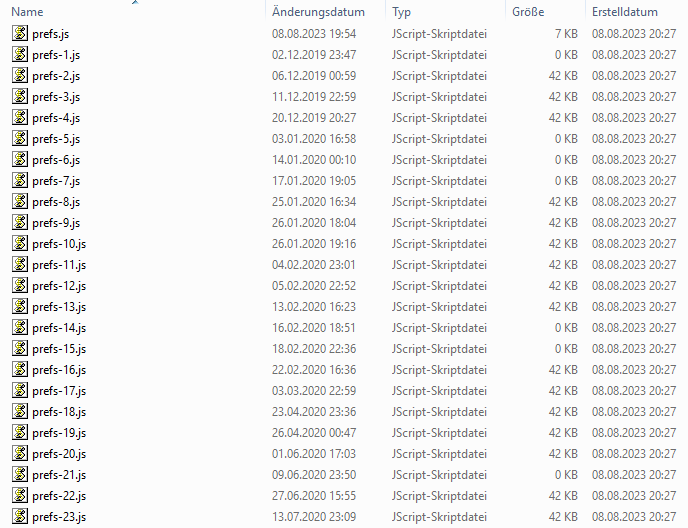The image size is (688, 528).
Task: Click the script icon of prefs-5.js
Action: [x=20, y=138]
